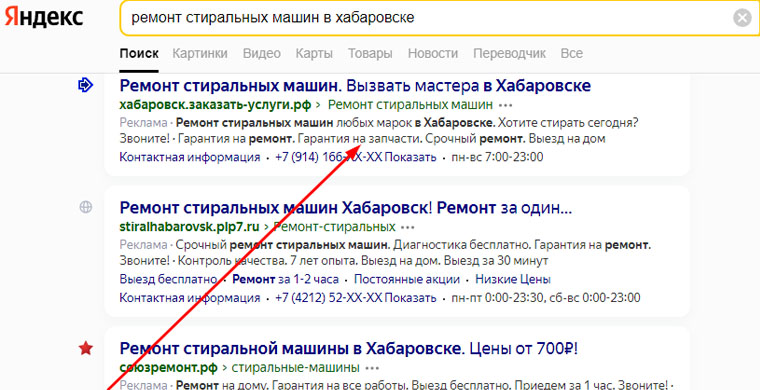Click the globe favicon beside stiralhabarovsk result
The image size is (760, 390).
(x=85, y=207)
